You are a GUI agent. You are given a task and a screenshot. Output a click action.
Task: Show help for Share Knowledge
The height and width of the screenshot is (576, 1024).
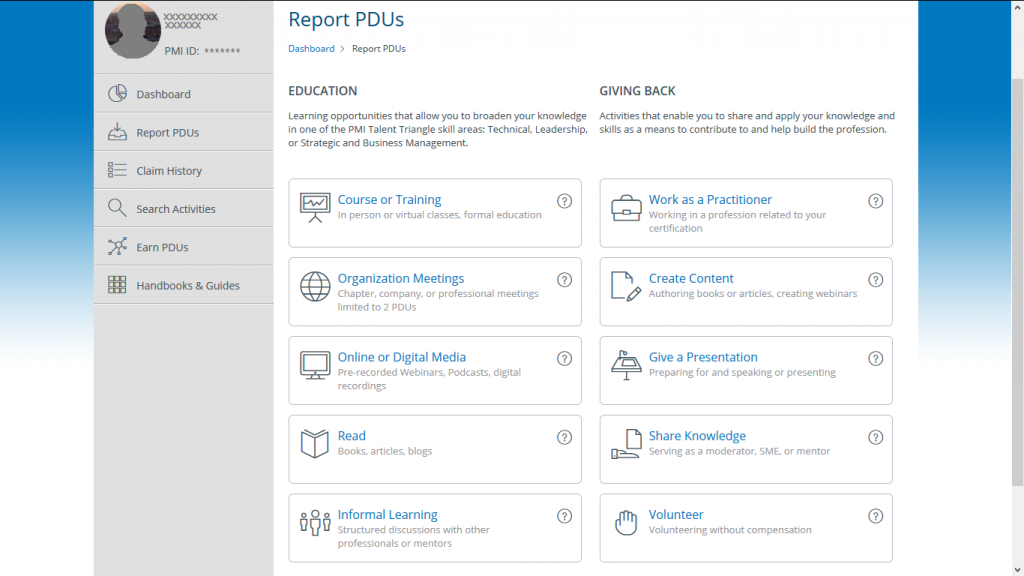coord(875,438)
